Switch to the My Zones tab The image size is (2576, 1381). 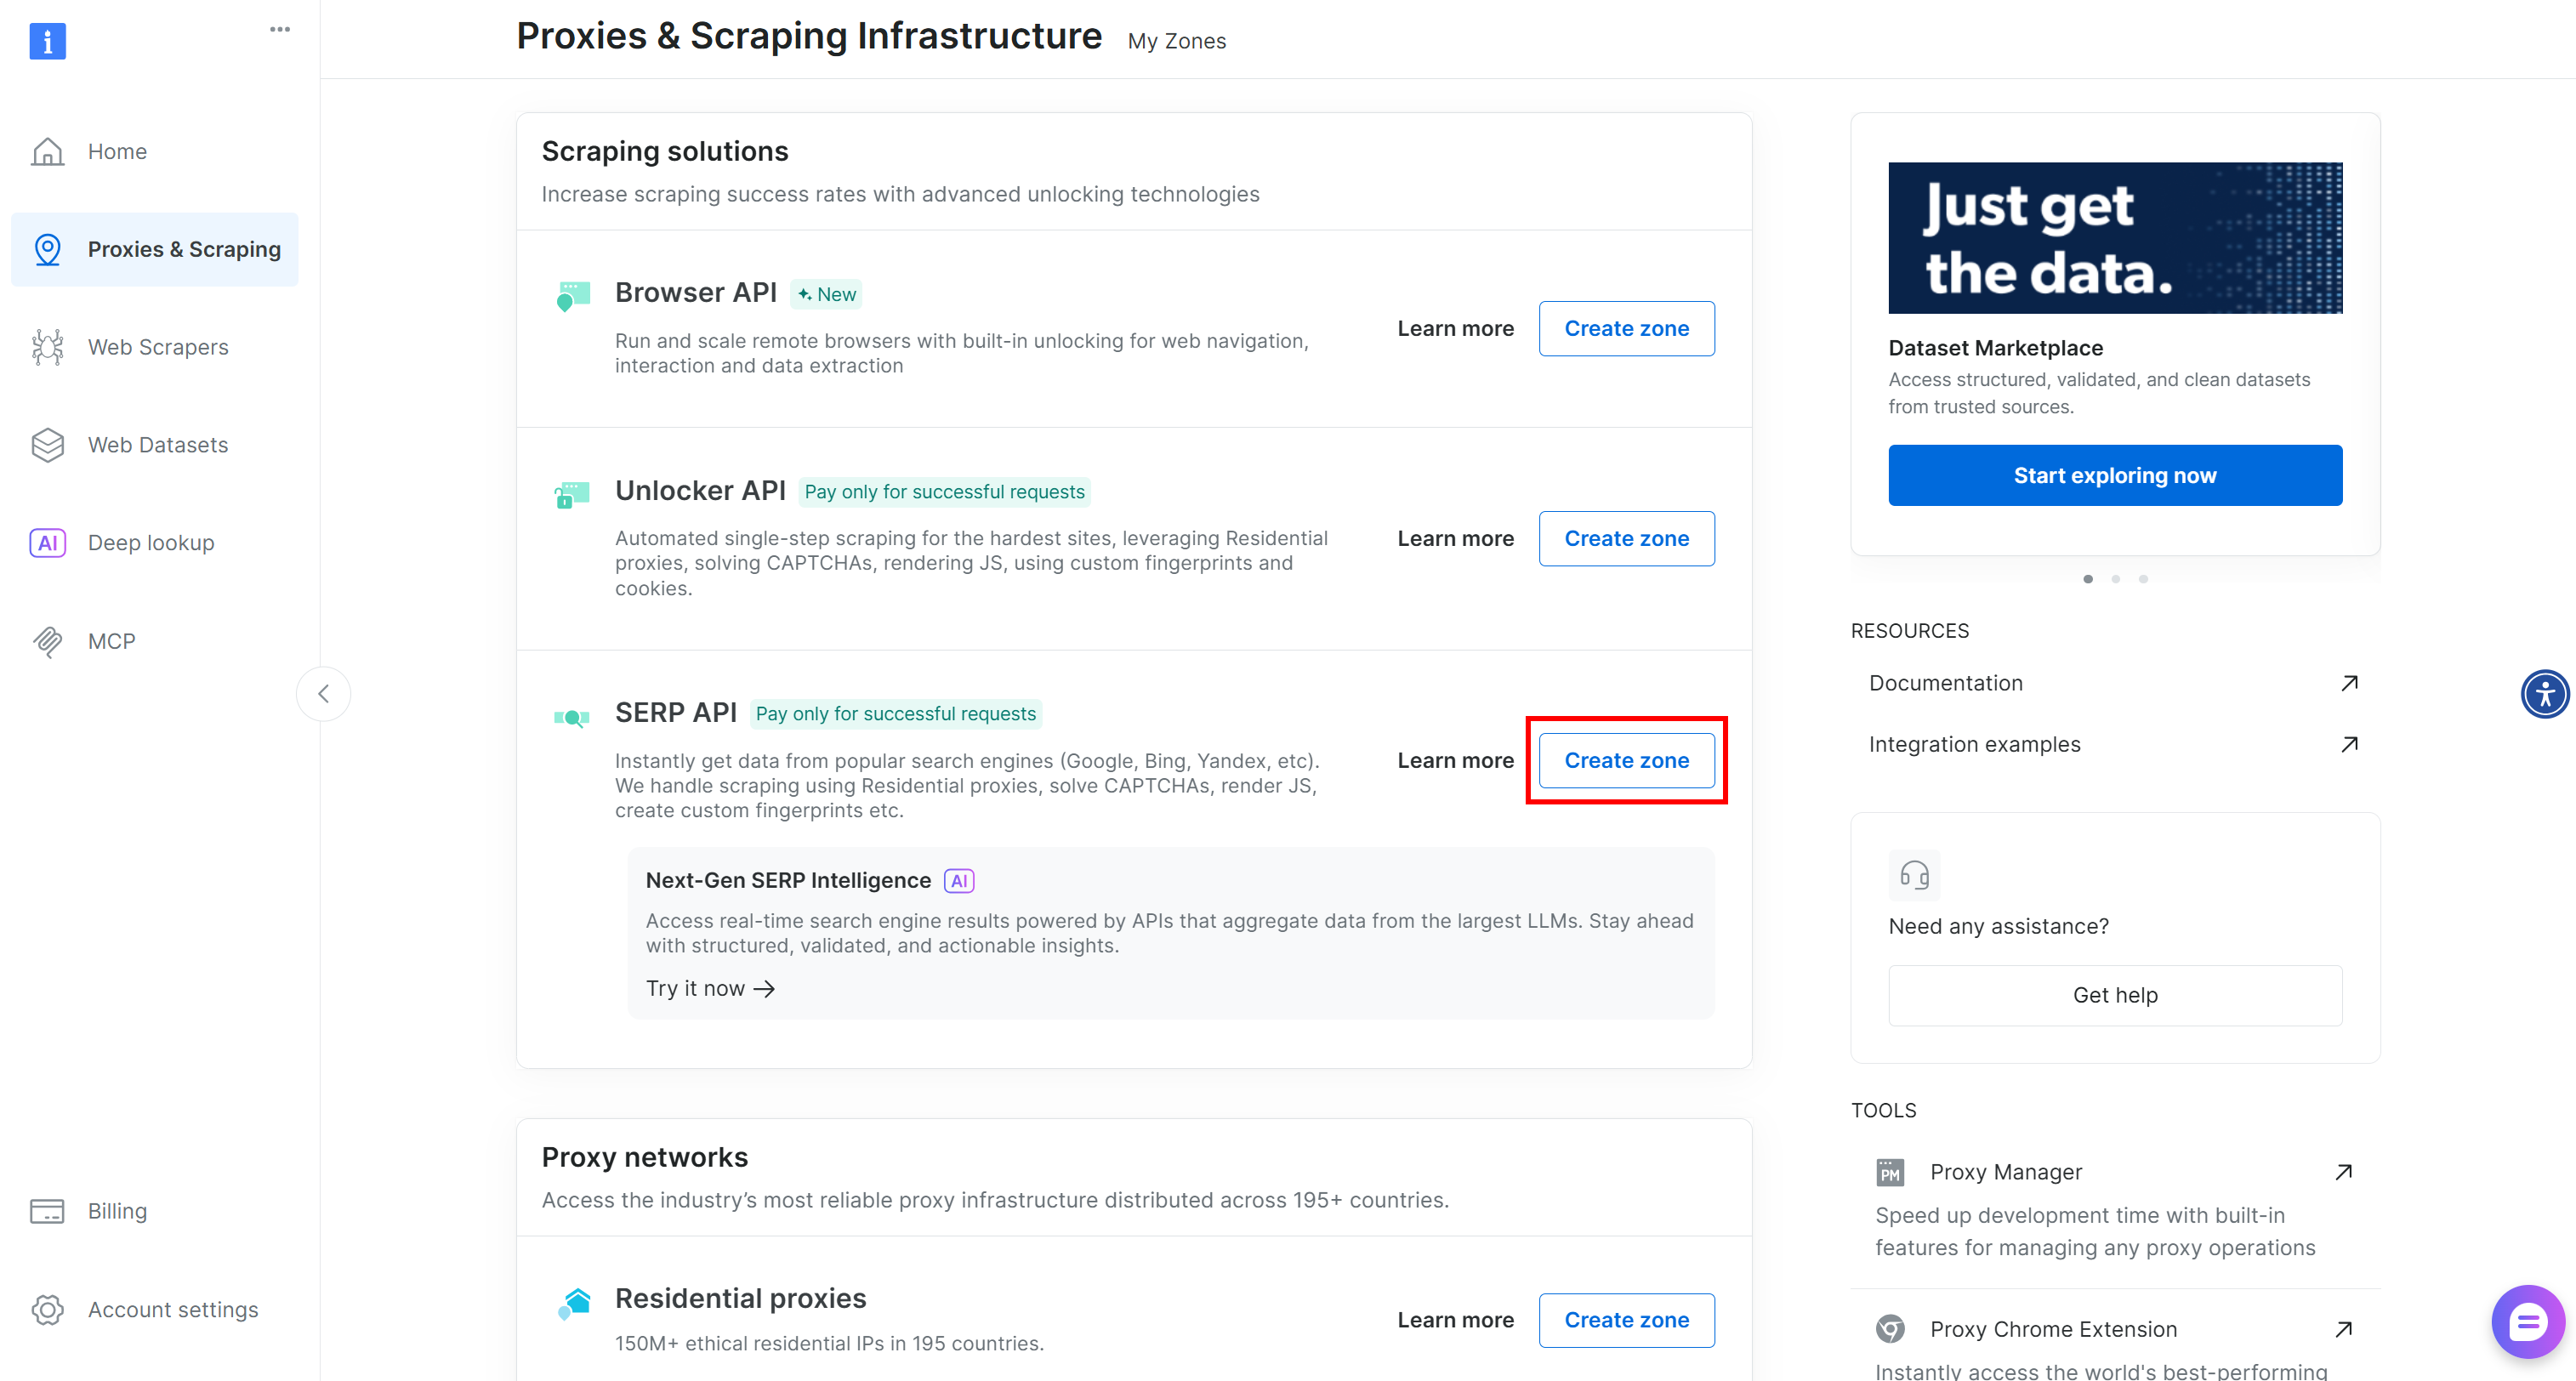[x=1176, y=41]
